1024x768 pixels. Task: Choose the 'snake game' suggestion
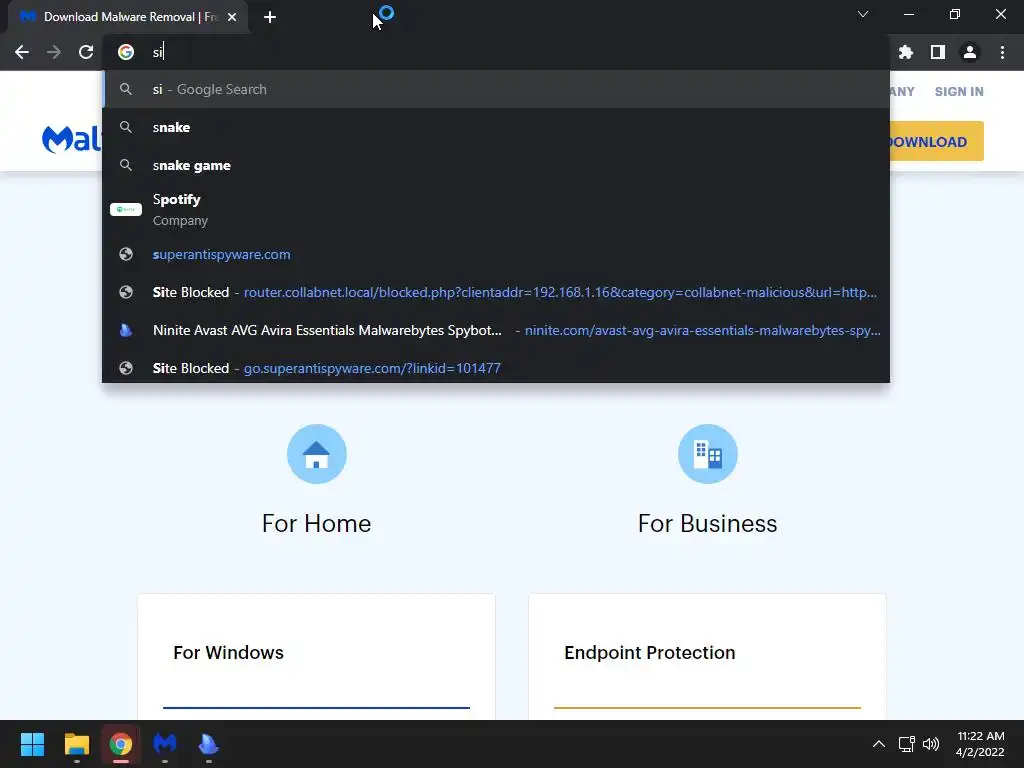(x=496, y=165)
